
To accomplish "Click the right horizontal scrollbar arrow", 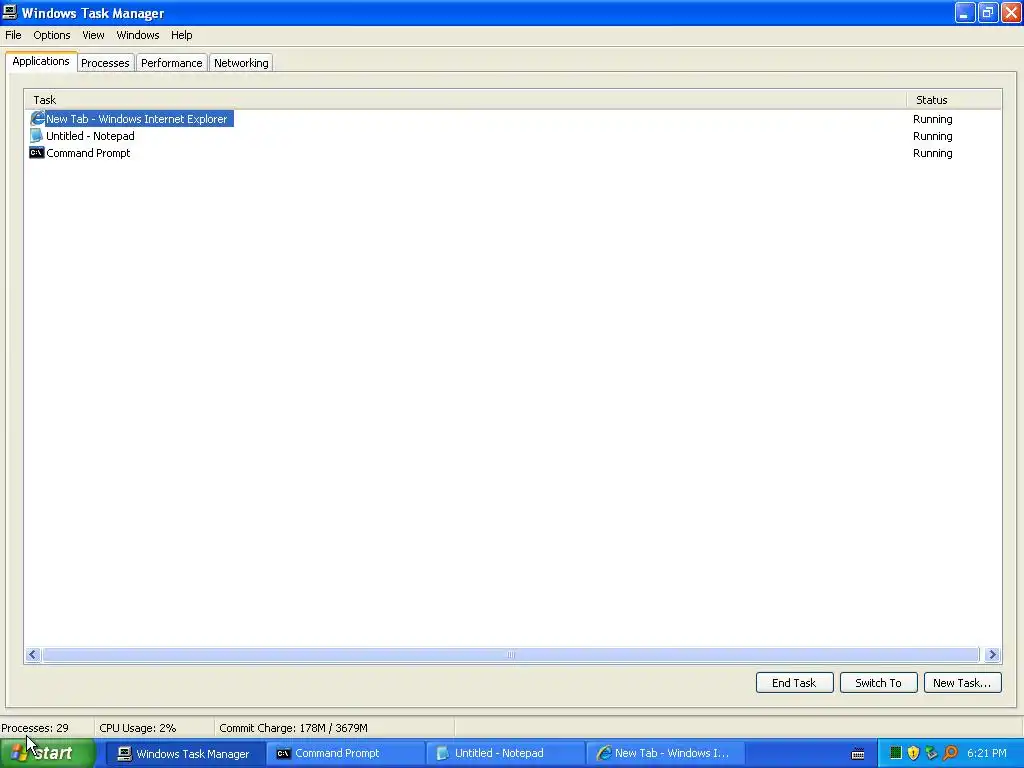I will point(993,654).
